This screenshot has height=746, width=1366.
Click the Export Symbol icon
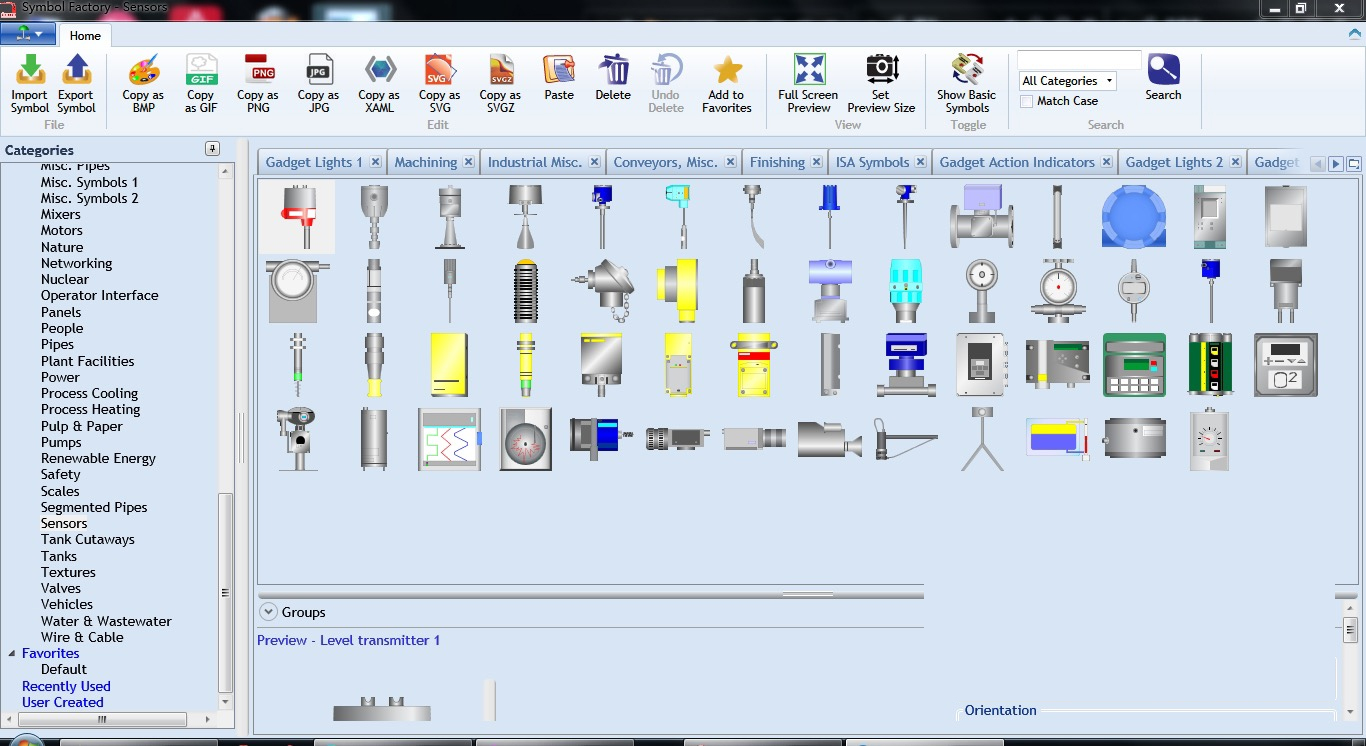pos(76,84)
